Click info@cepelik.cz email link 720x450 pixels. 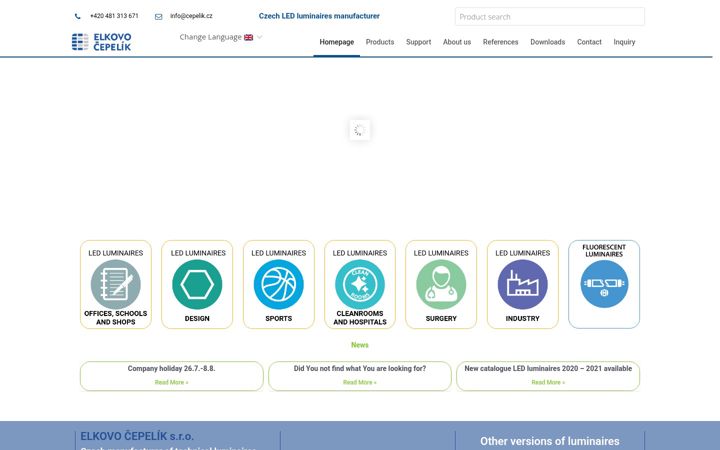coord(191,16)
